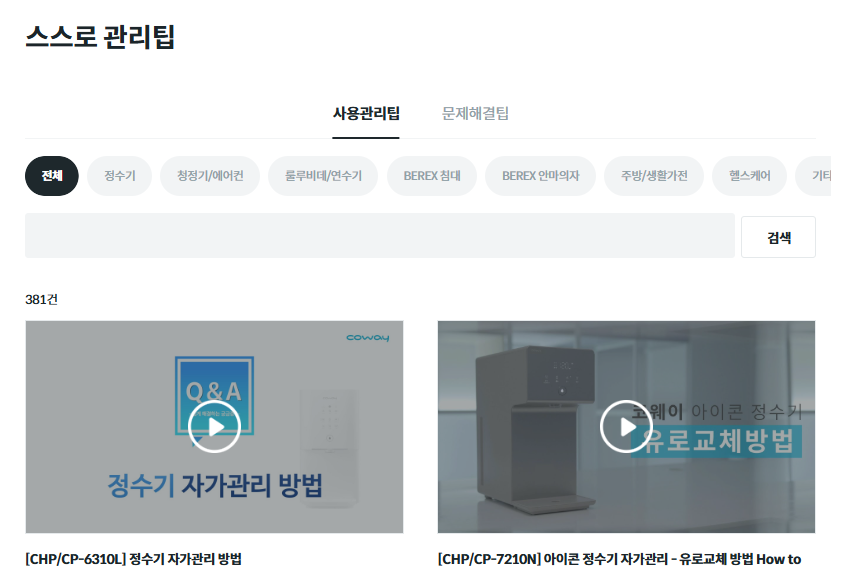Click the search text input field

(380, 236)
